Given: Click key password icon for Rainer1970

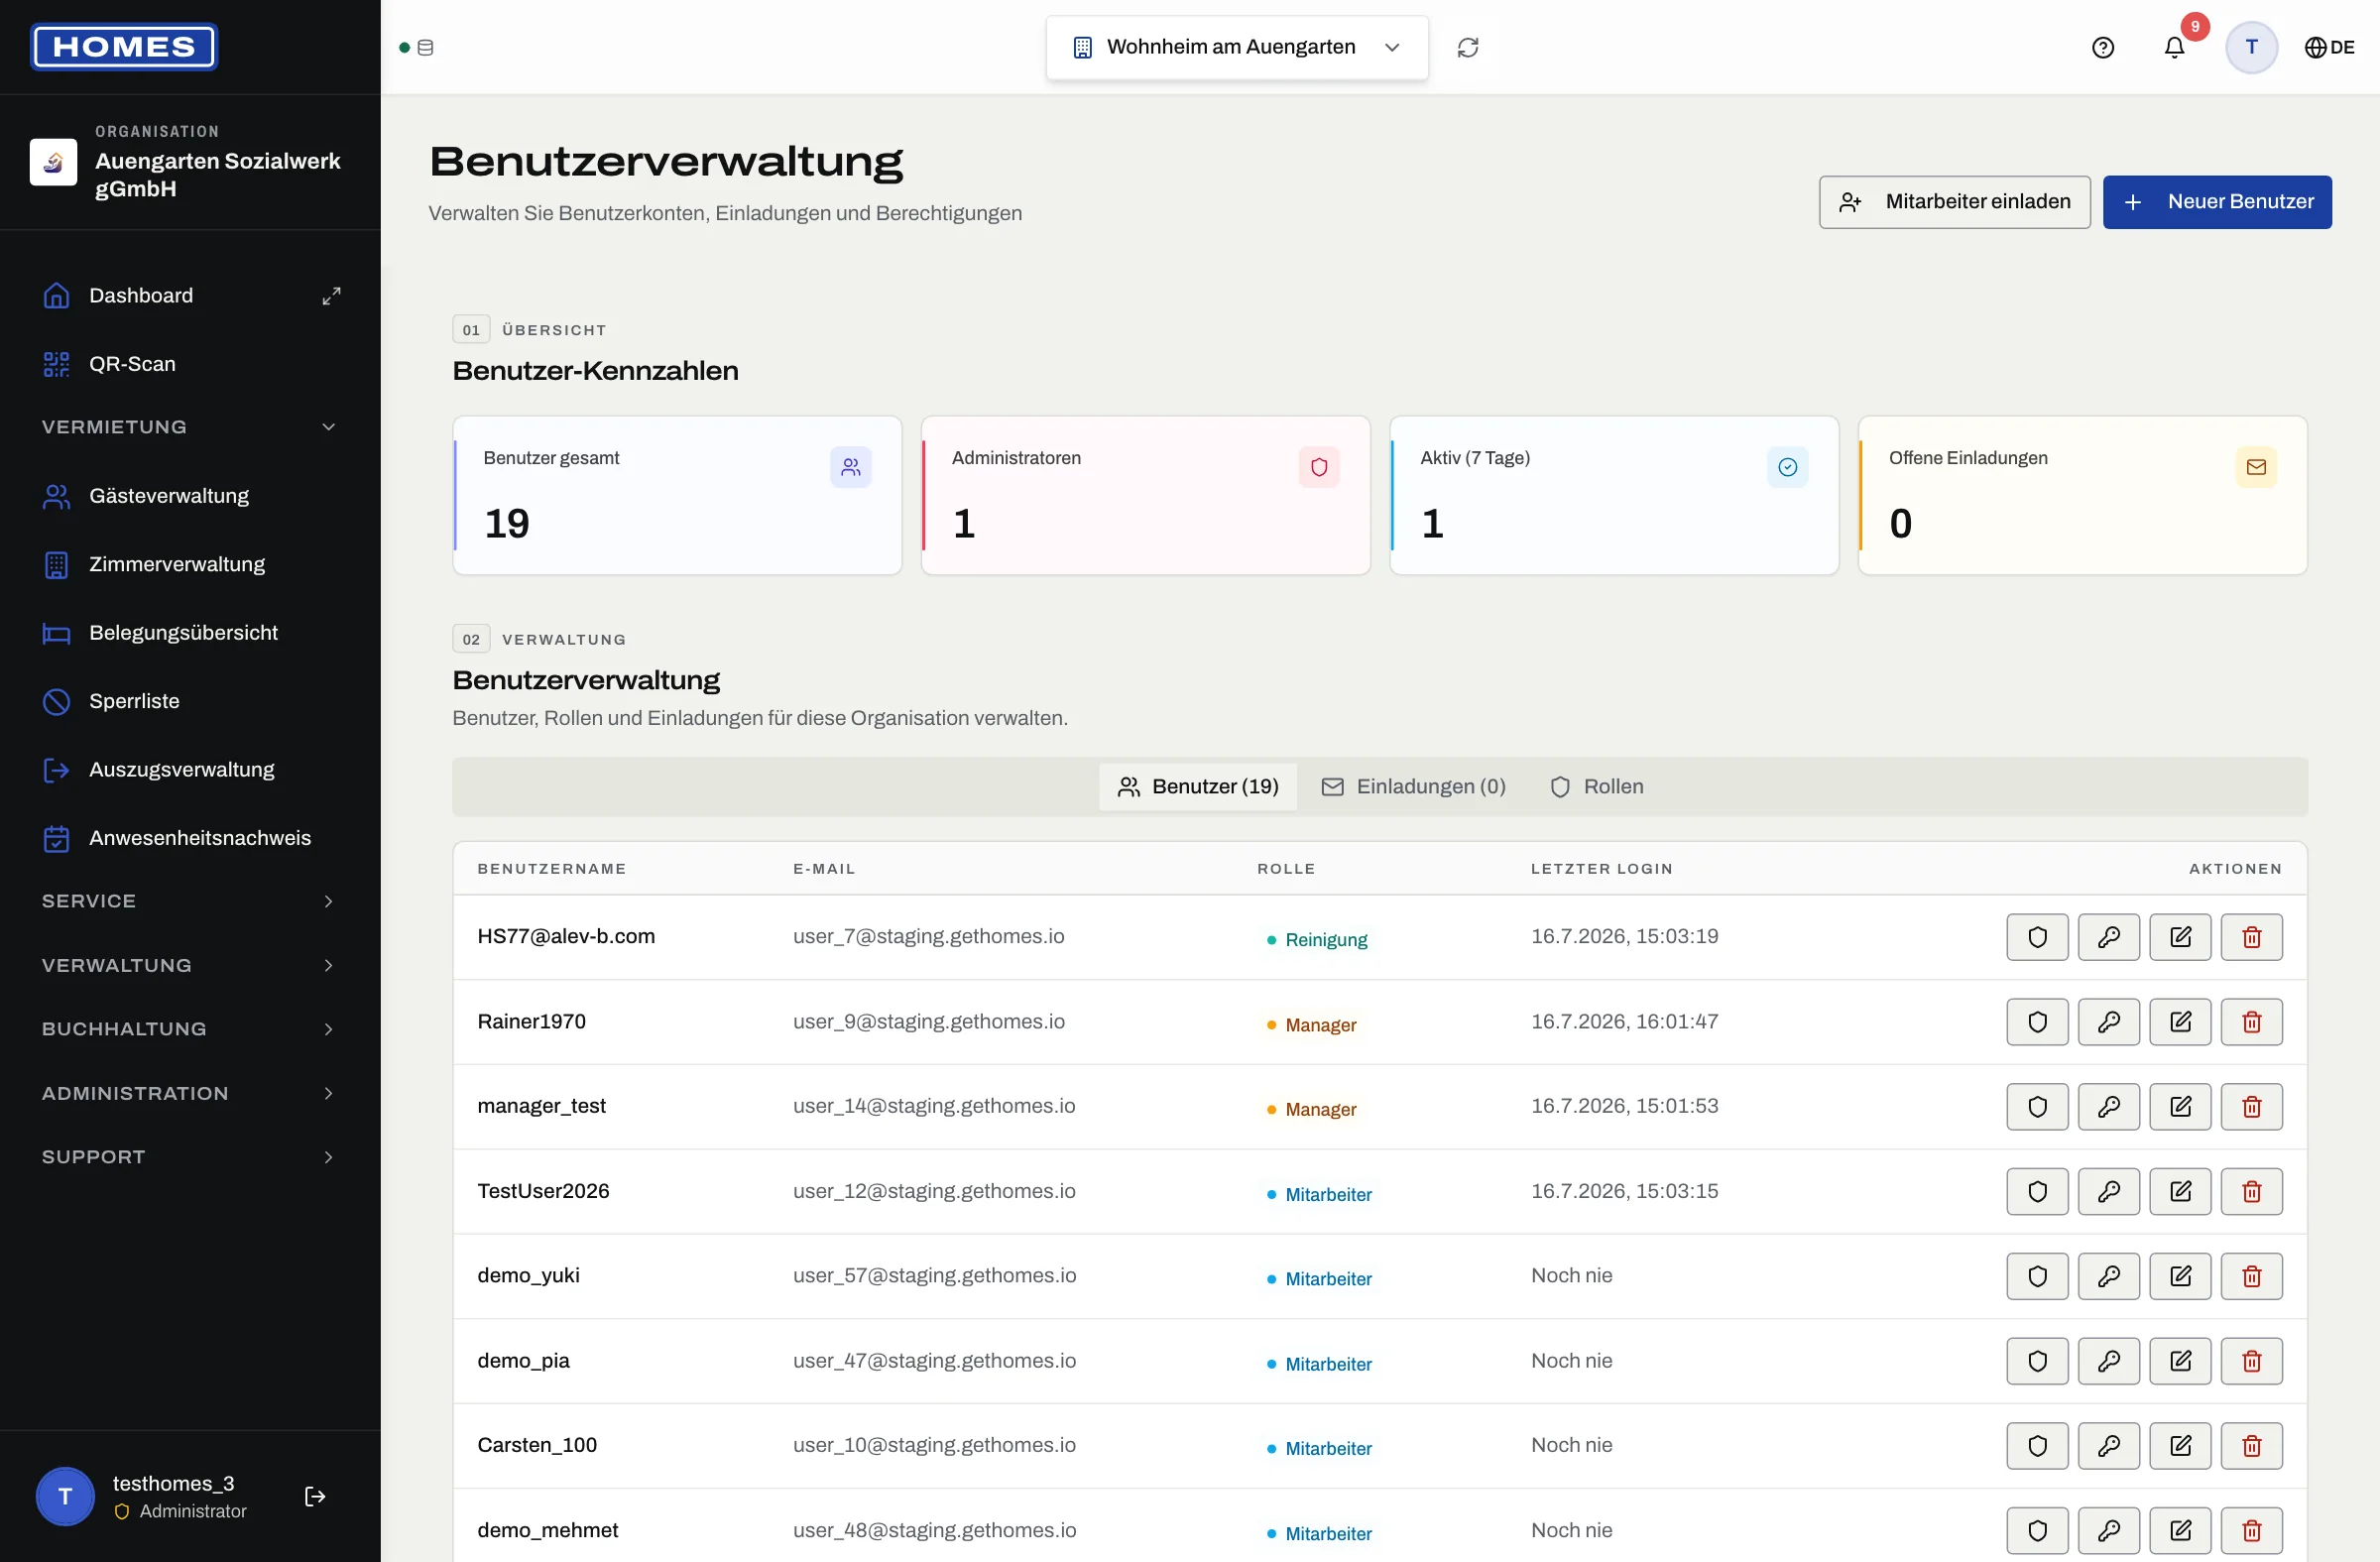Looking at the screenshot, I should tap(2108, 1021).
